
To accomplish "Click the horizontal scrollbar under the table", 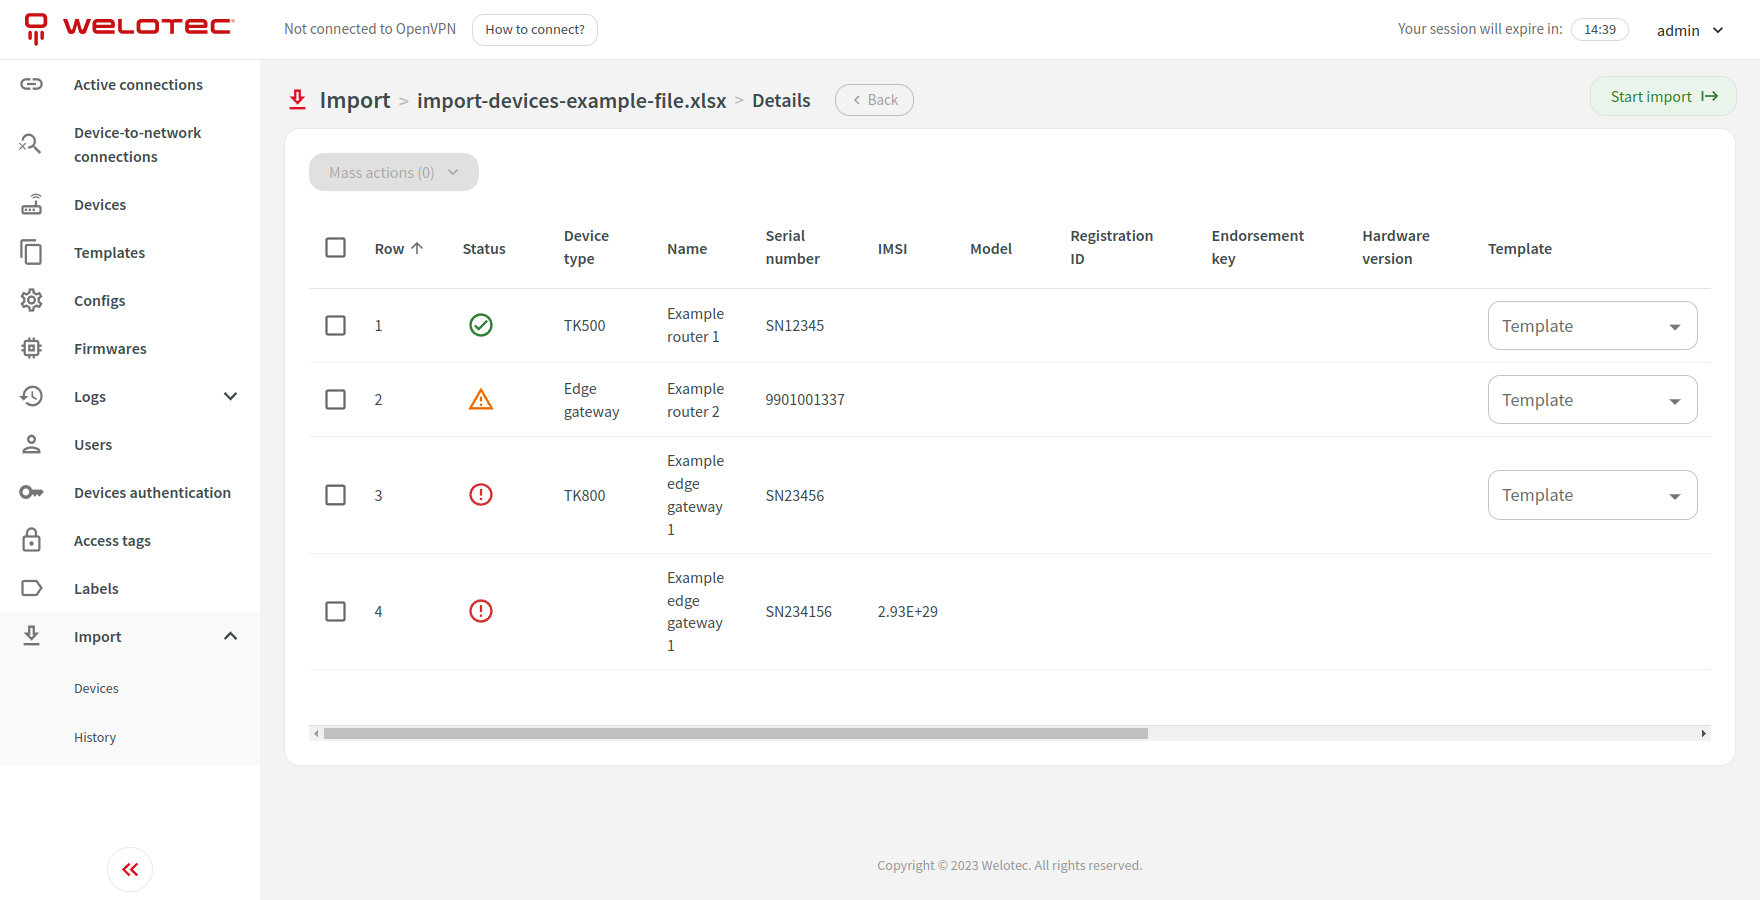I will [x=735, y=734].
